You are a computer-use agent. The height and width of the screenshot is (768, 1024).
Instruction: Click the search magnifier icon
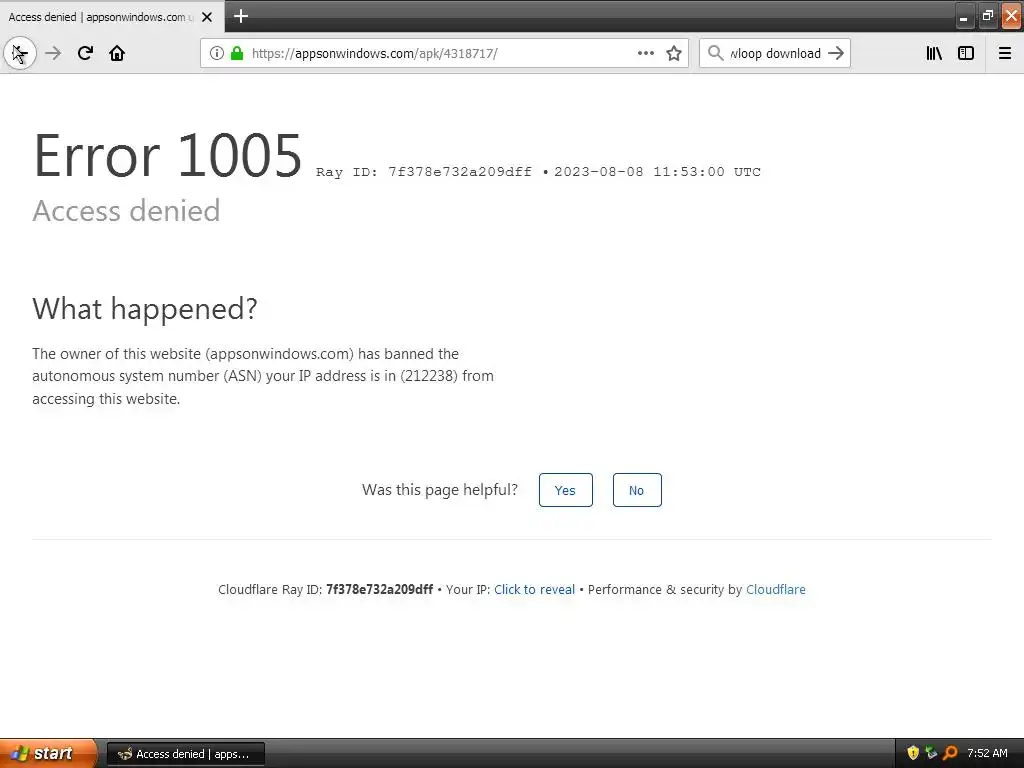[x=716, y=53]
